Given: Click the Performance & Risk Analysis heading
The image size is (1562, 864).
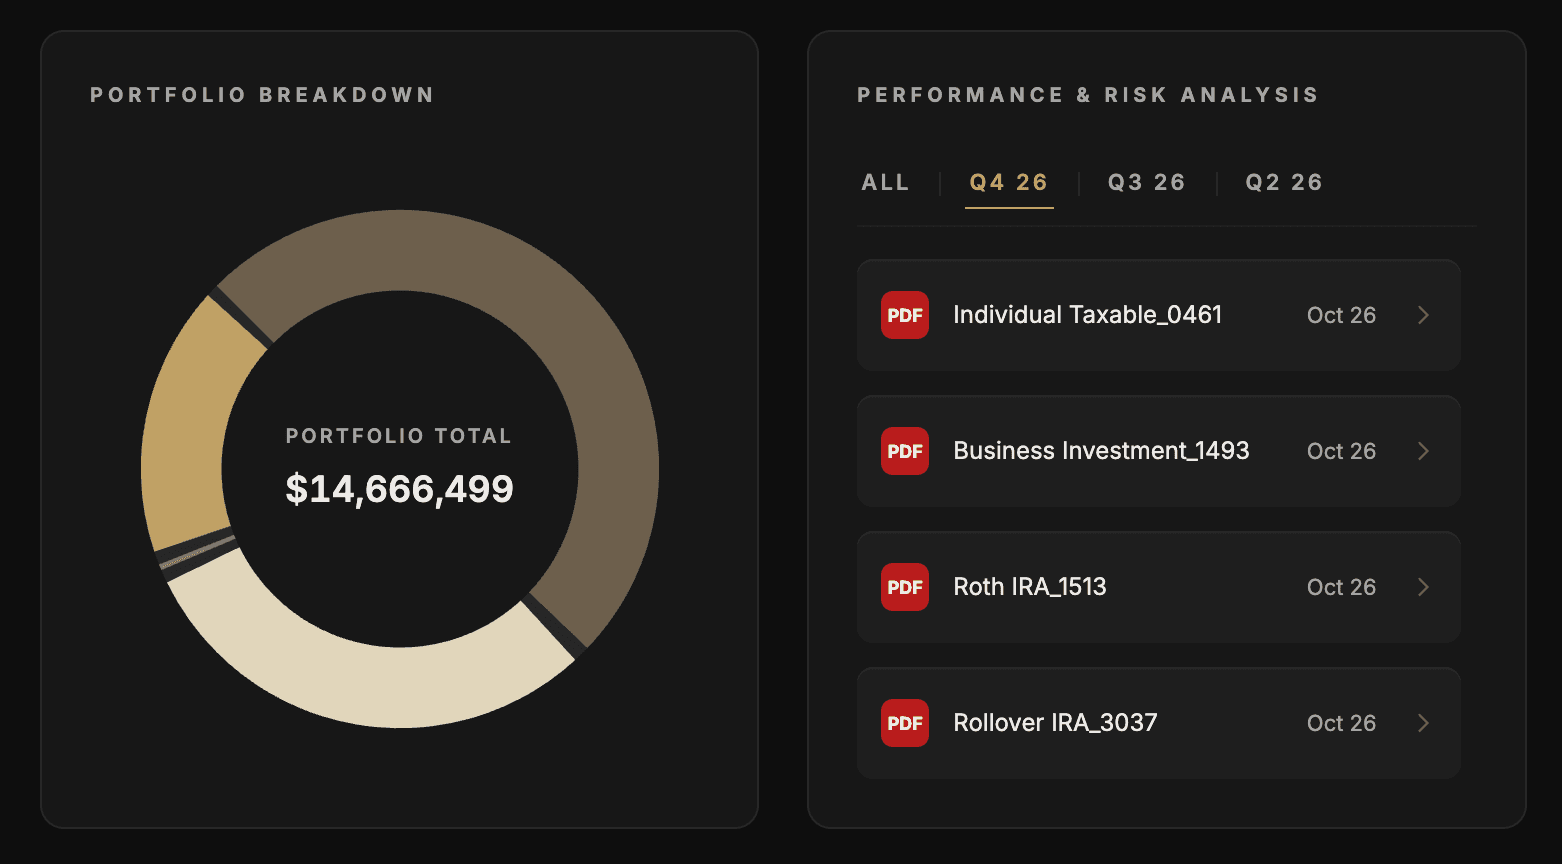Looking at the screenshot, I should click(x=1088, y=95).
